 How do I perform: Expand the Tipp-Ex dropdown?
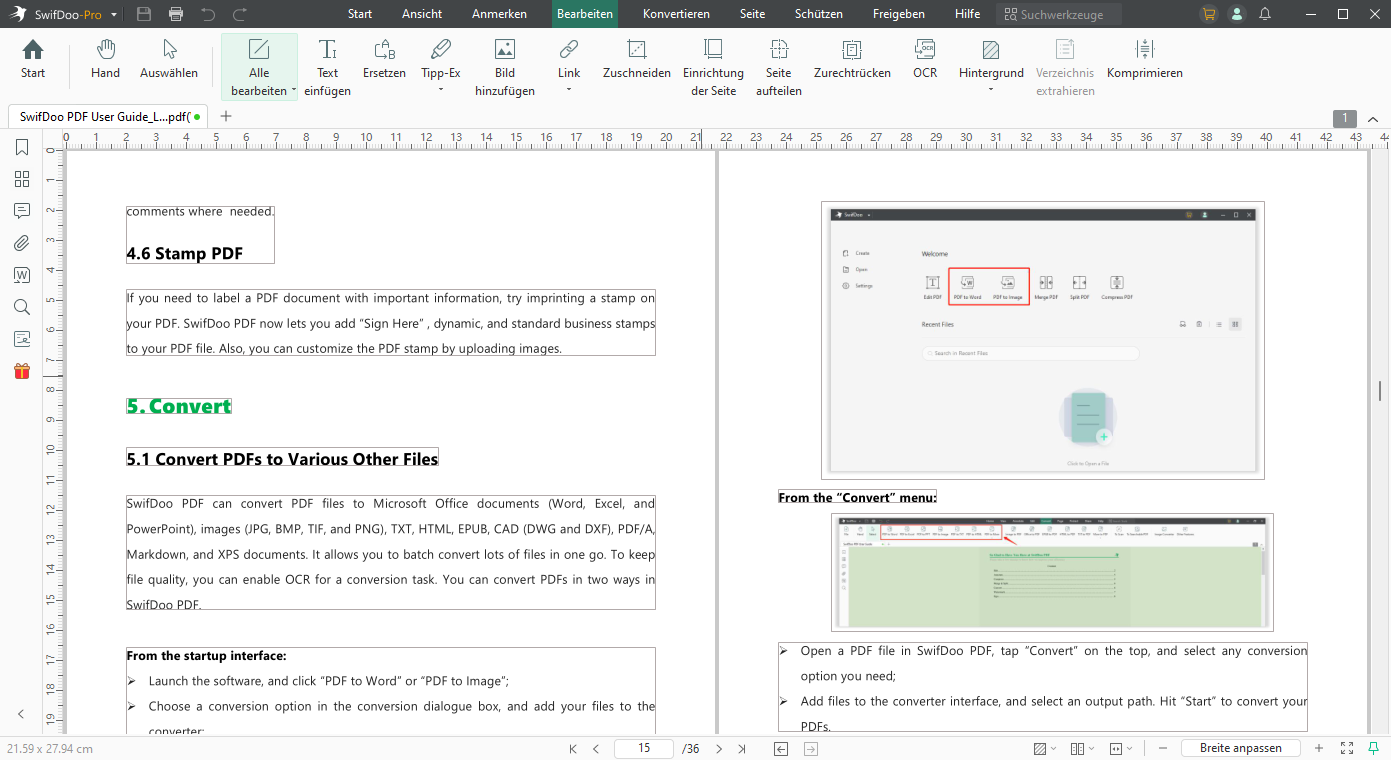click(441, 90)
